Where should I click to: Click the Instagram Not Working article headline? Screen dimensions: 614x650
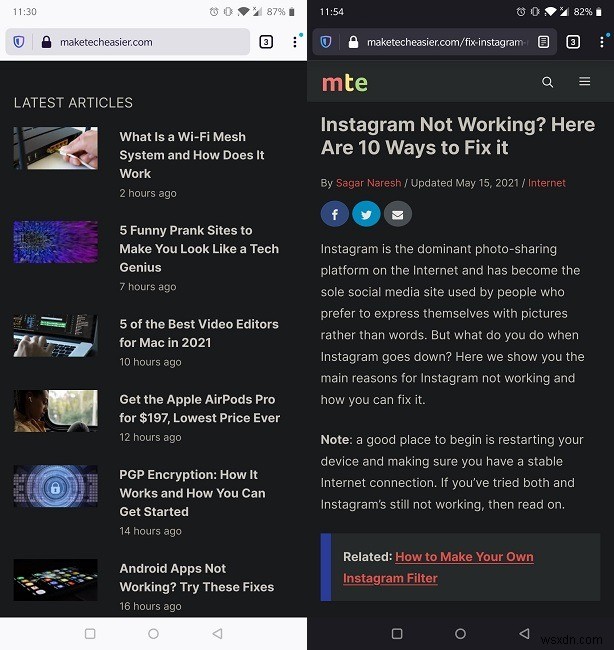pos(458,136)
